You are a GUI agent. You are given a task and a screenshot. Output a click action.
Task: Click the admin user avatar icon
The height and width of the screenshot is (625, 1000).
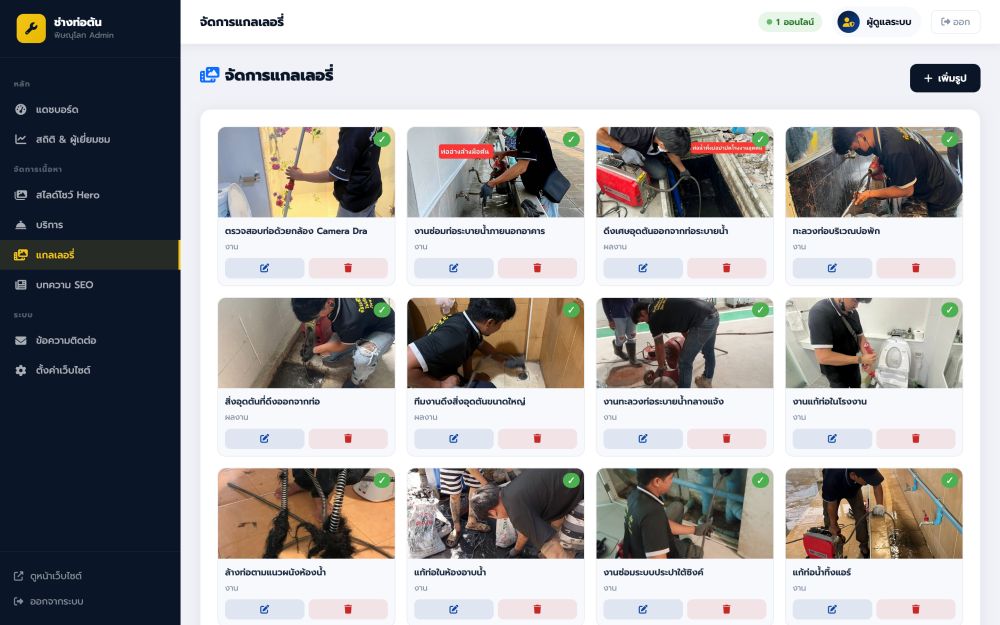point(848,22)
